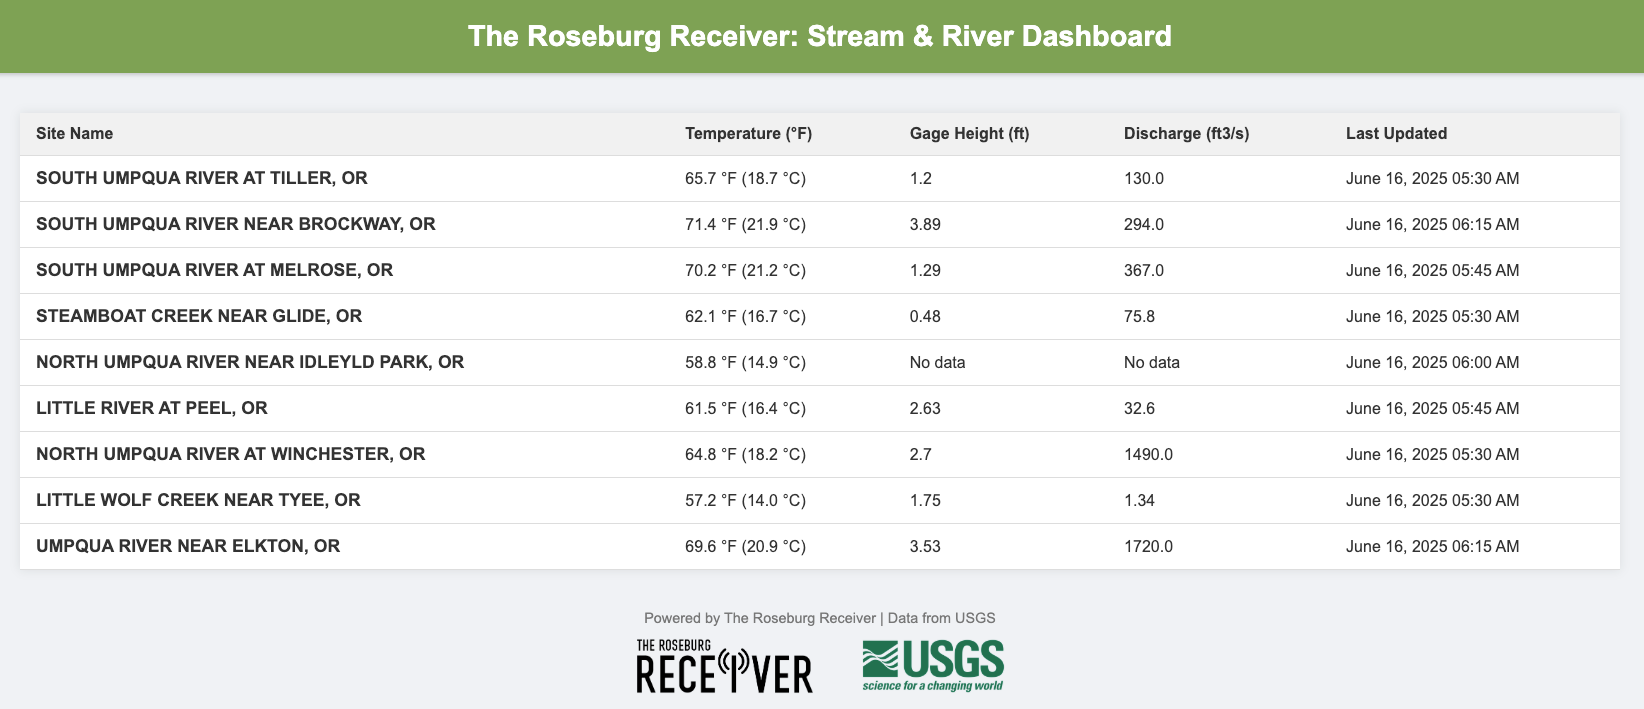
Task: Click the Powered by Roseburg Receiver footer text
Action: click(x=819, y=618)
